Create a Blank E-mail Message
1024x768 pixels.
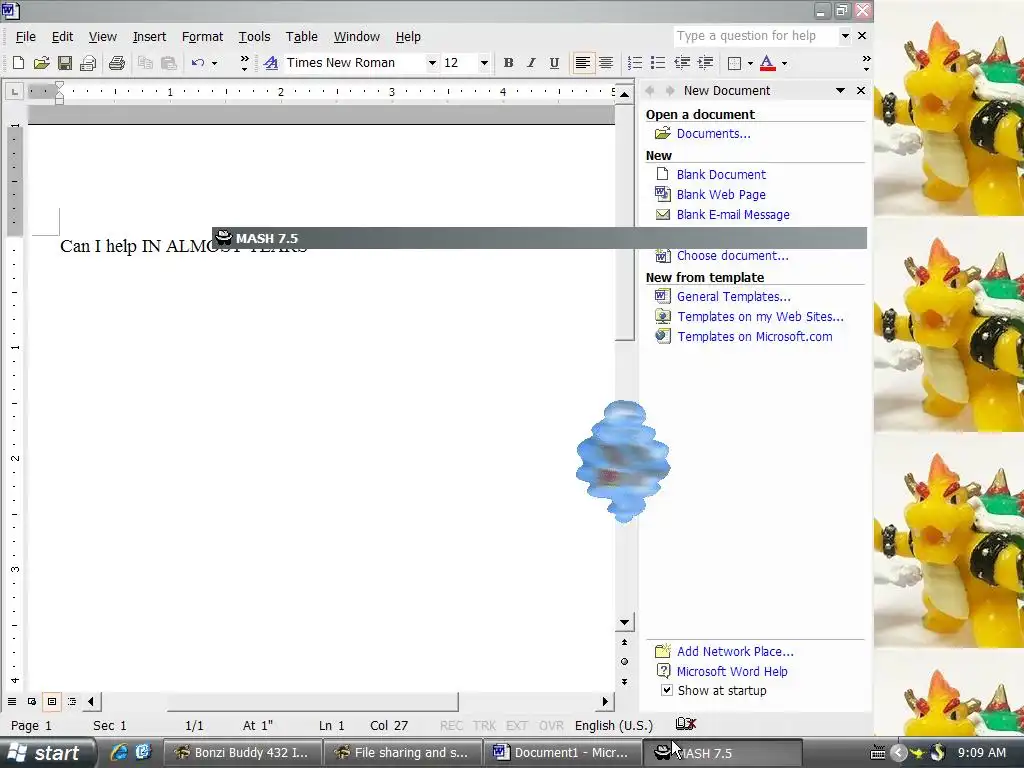click(733, 215)
